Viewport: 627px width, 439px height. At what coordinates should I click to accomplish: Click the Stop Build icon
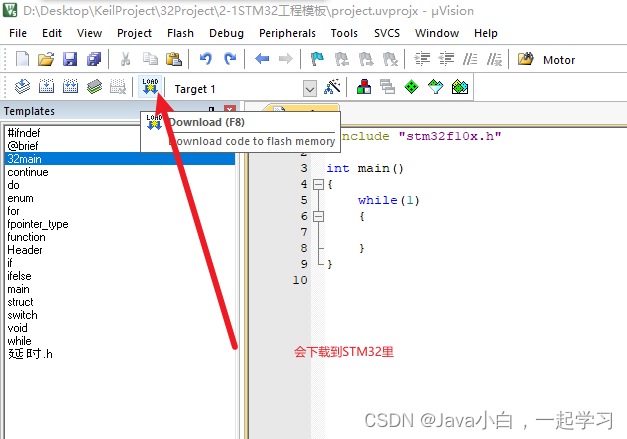[x=118, y=86]
